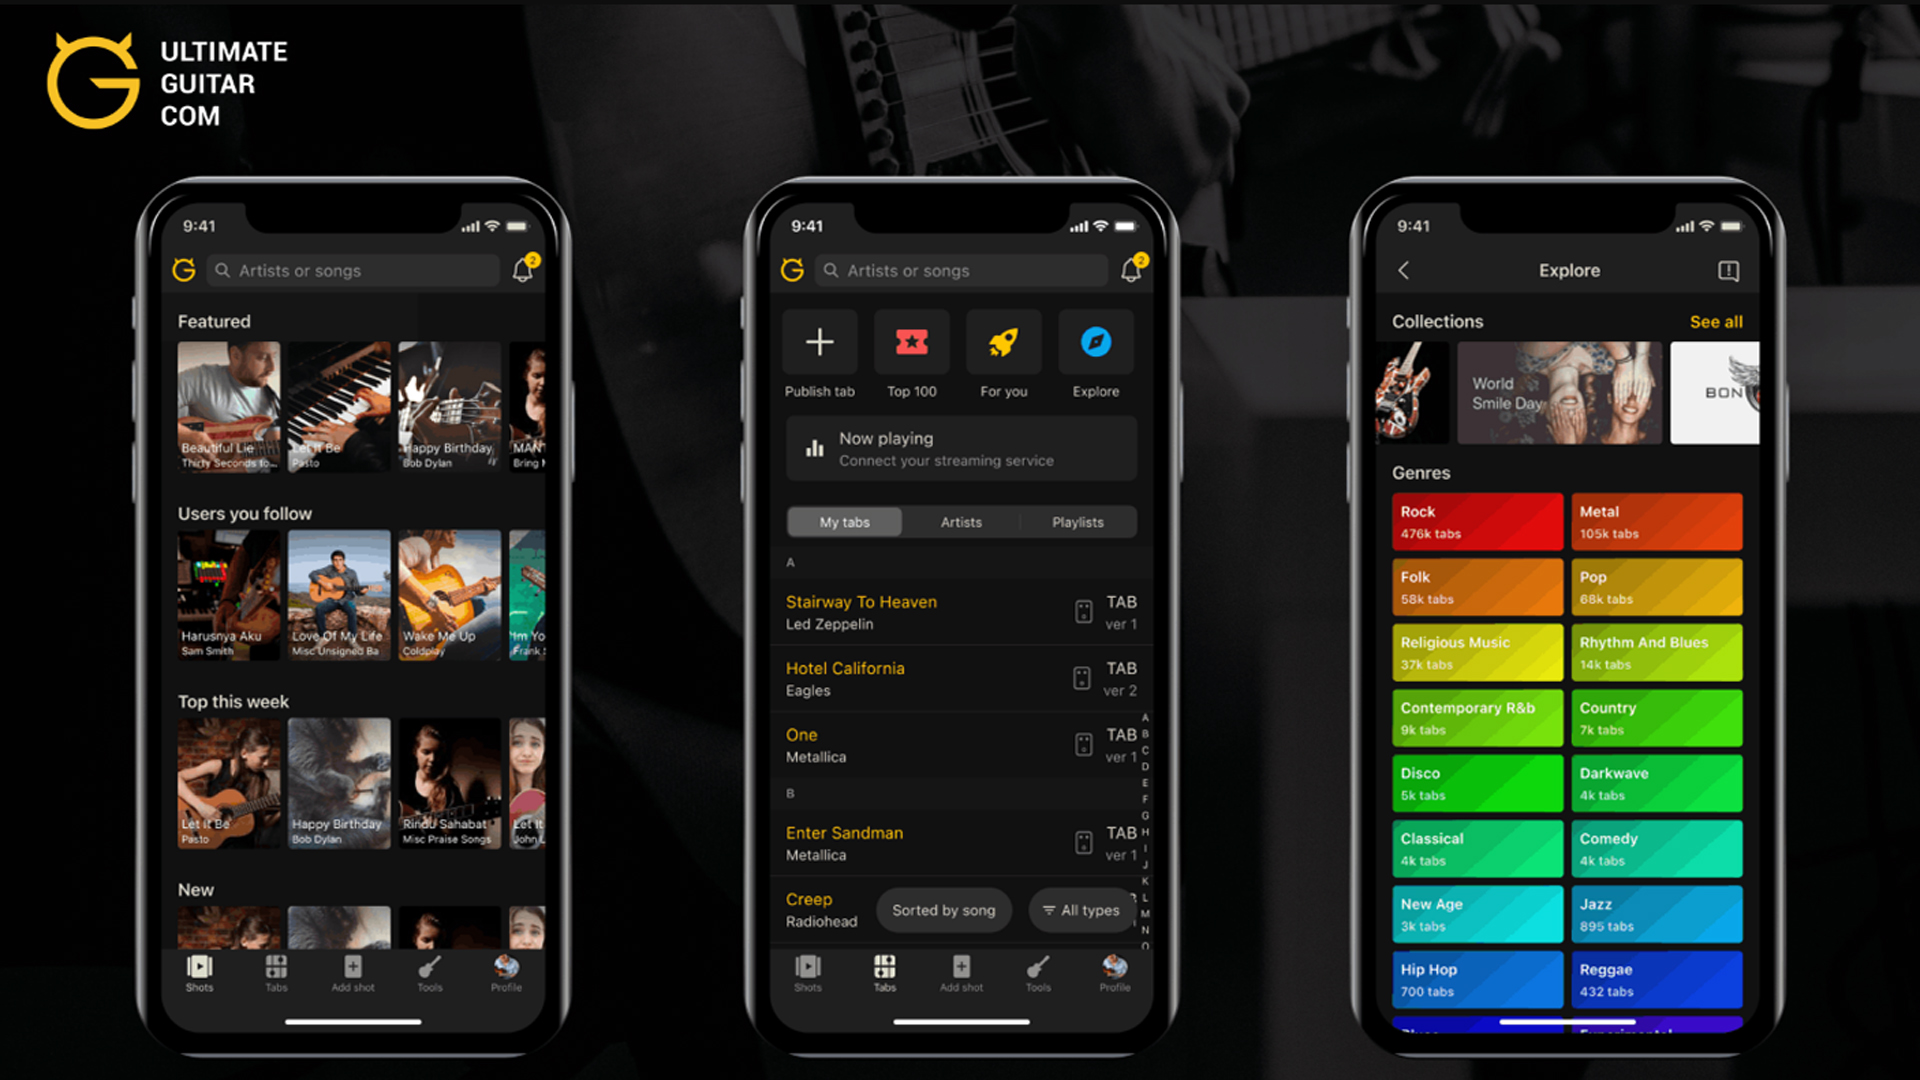Tap the Shots playback icon

[x=200, y=969]
